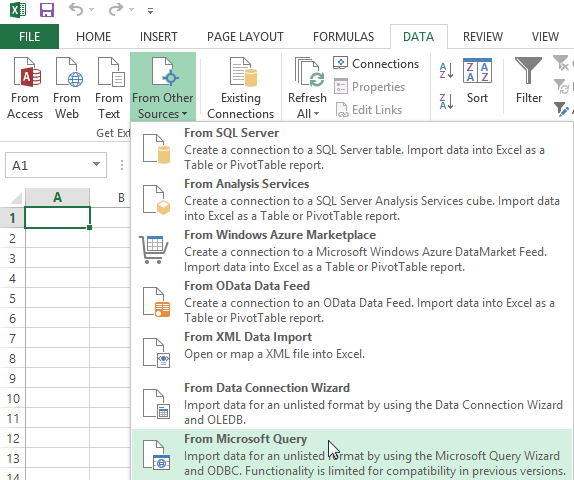Redo the last action
This screenshot has width=574, height=480.
[x=116, y=10]
